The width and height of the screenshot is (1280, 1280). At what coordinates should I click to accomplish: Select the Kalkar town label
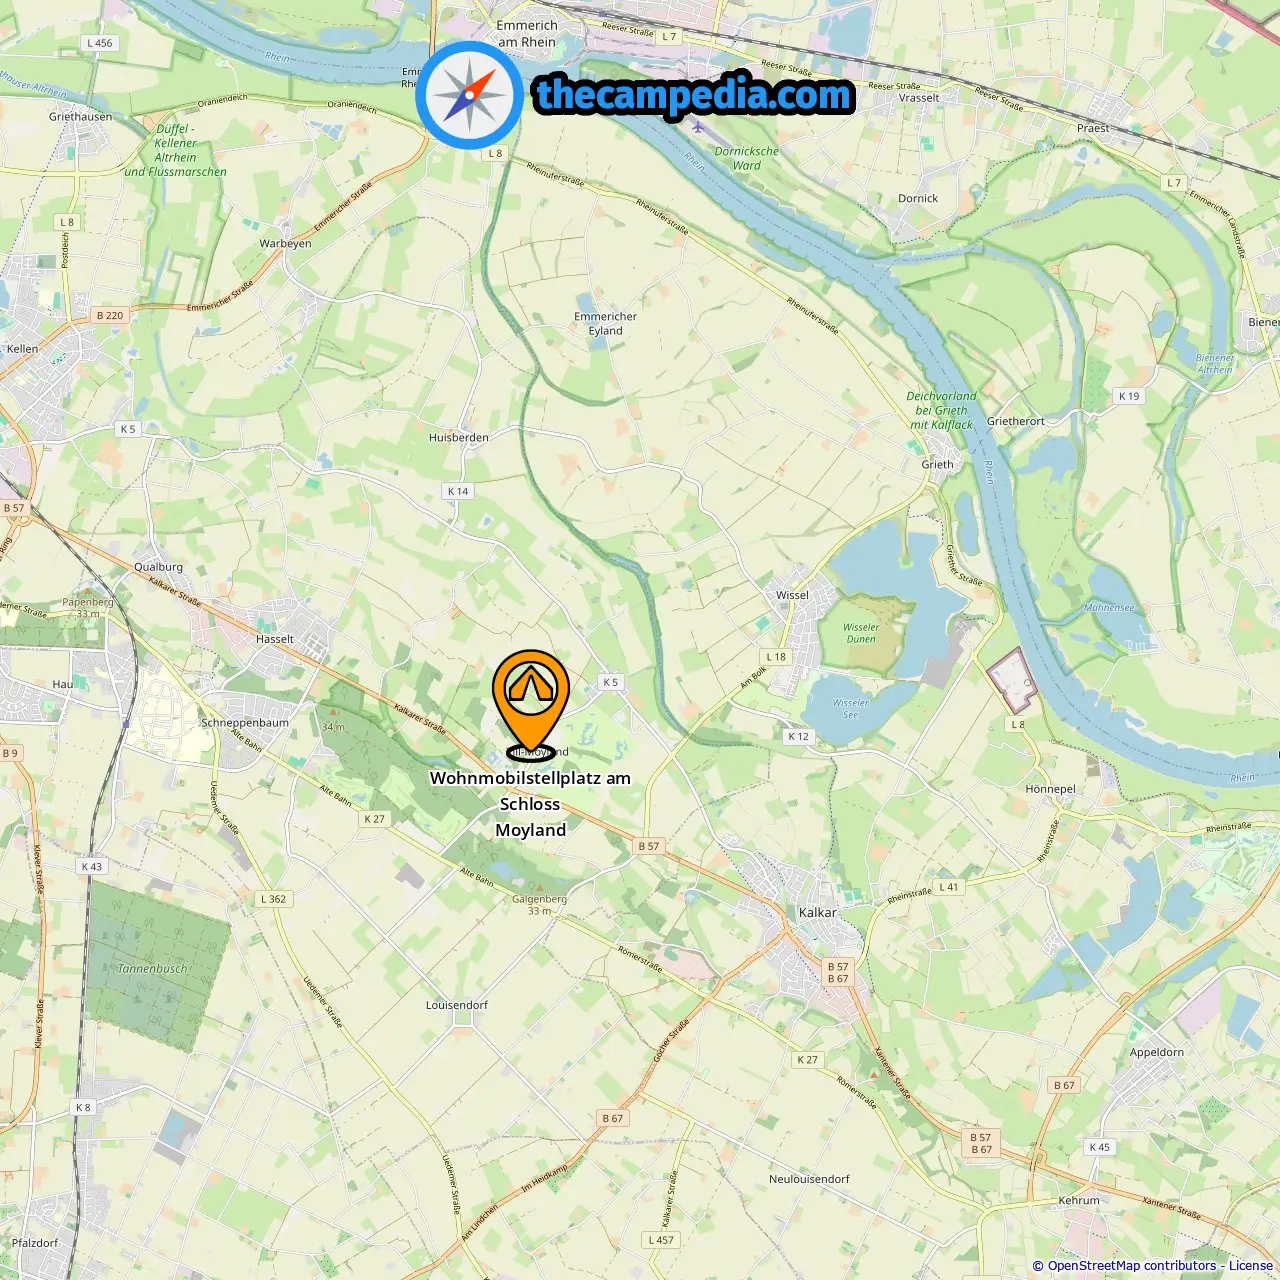pos(818,912)
